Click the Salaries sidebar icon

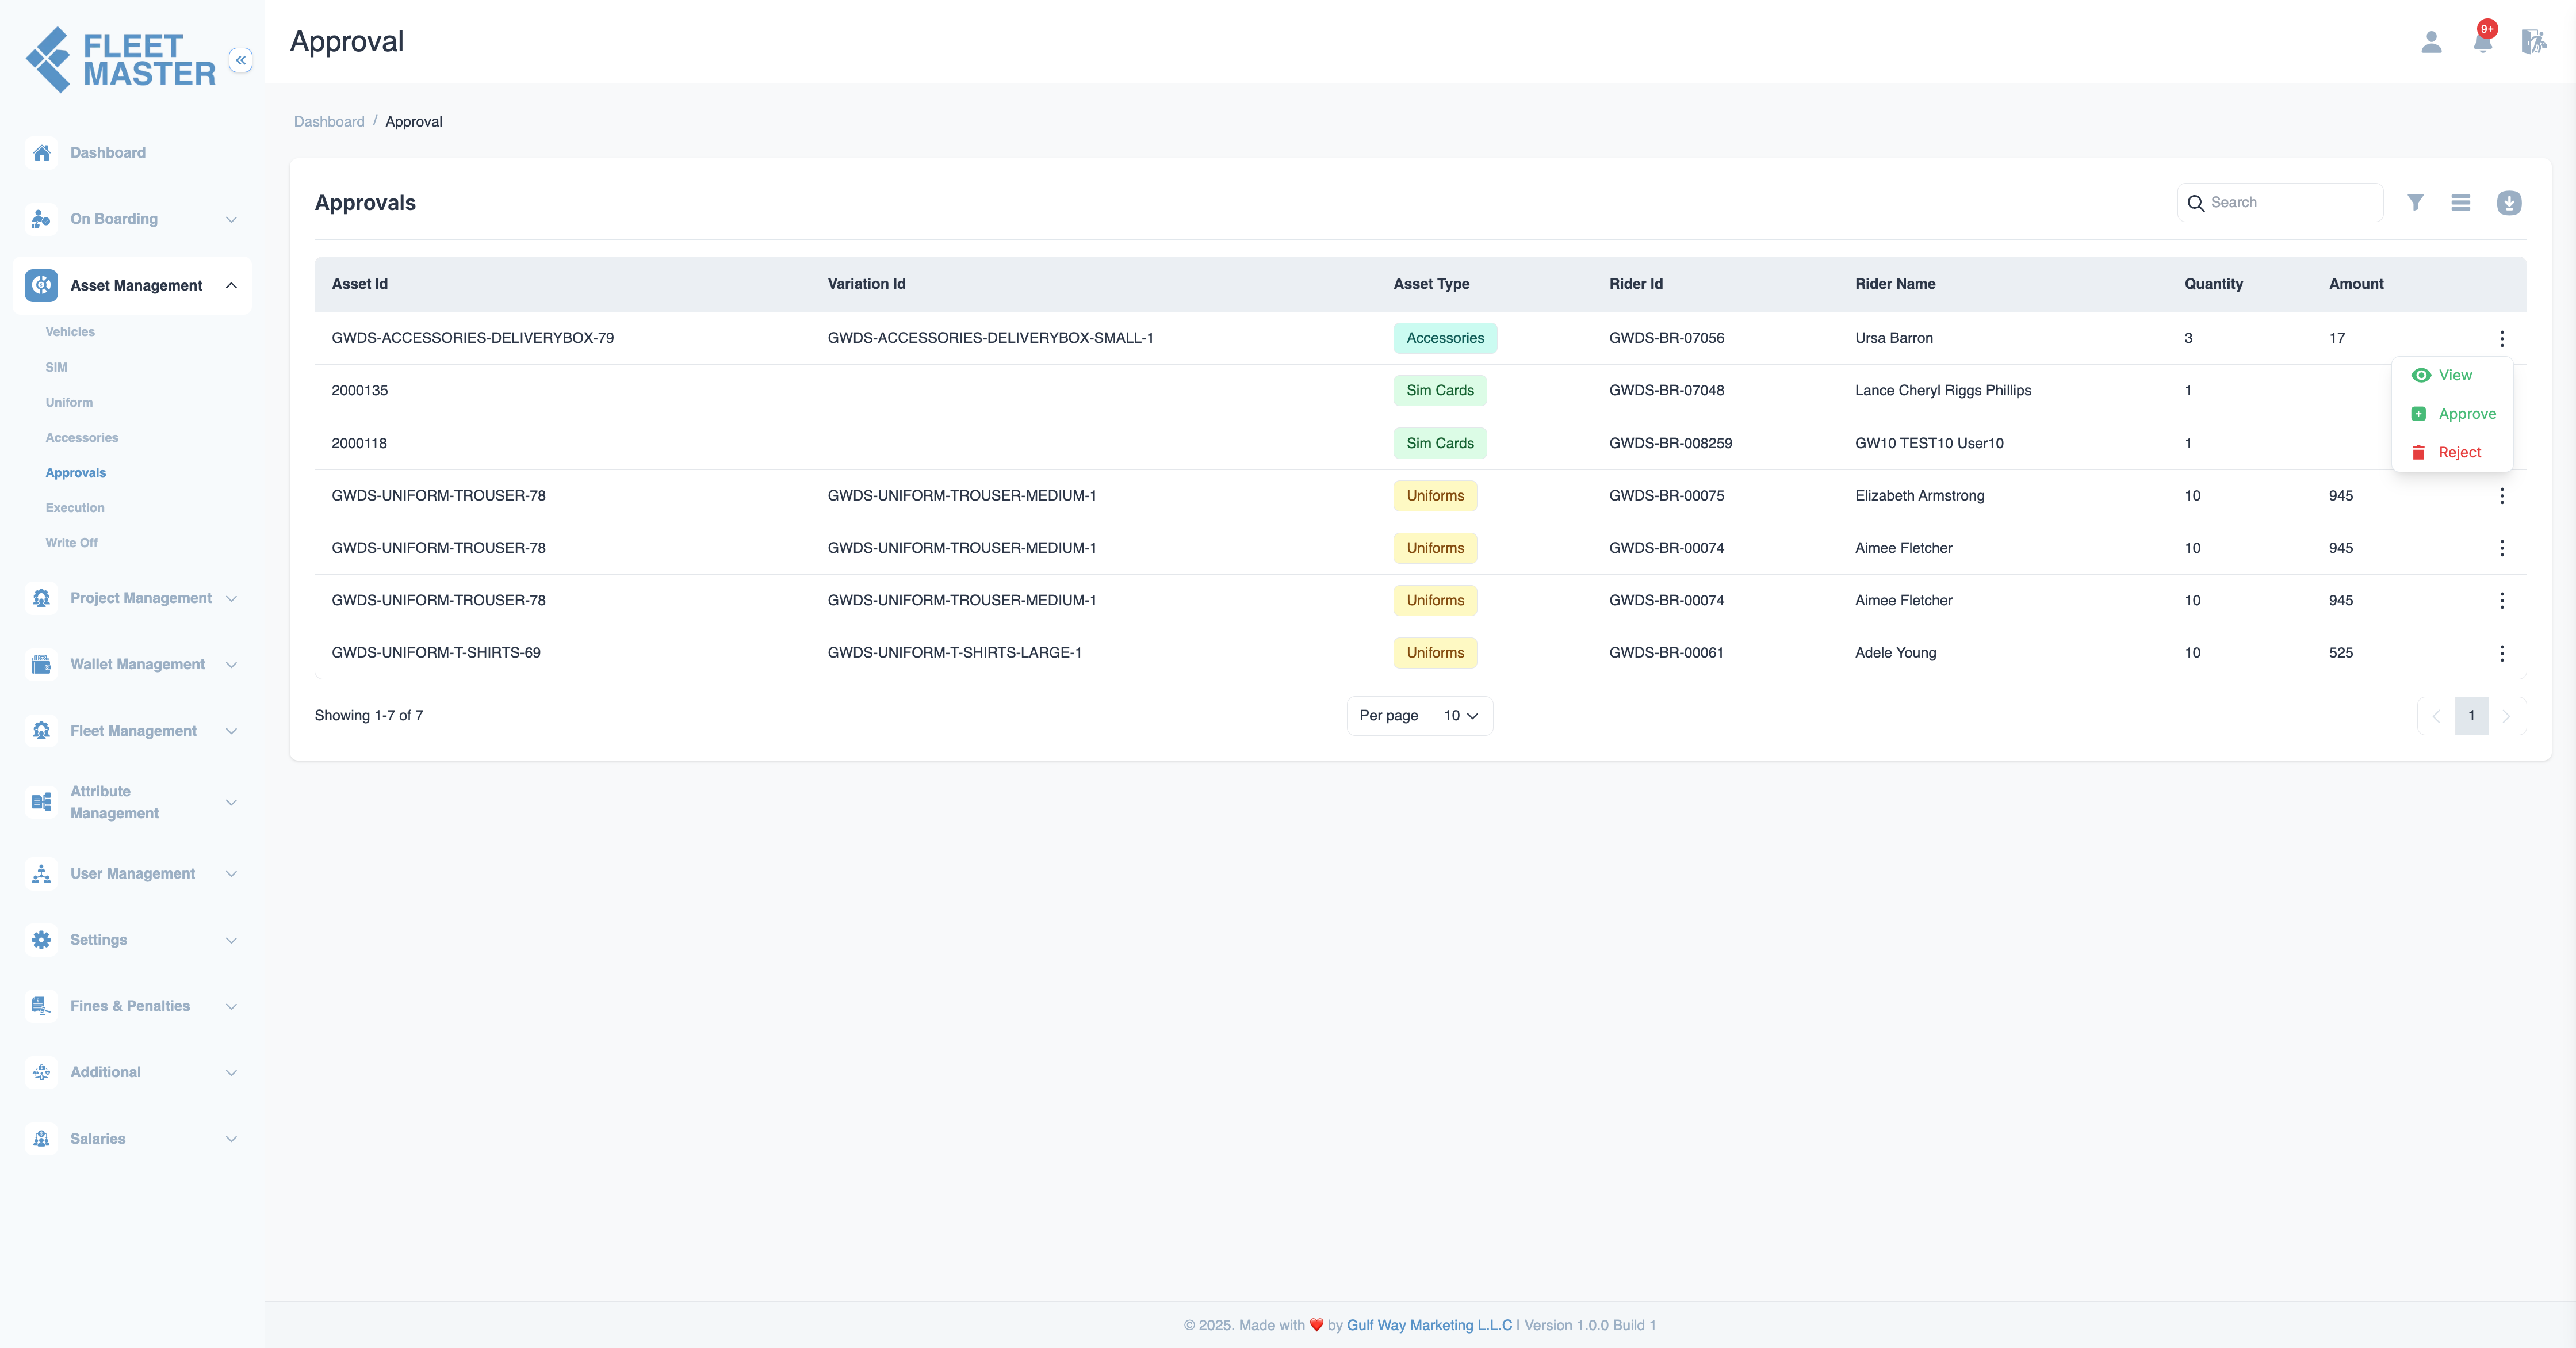(41, 1139)
